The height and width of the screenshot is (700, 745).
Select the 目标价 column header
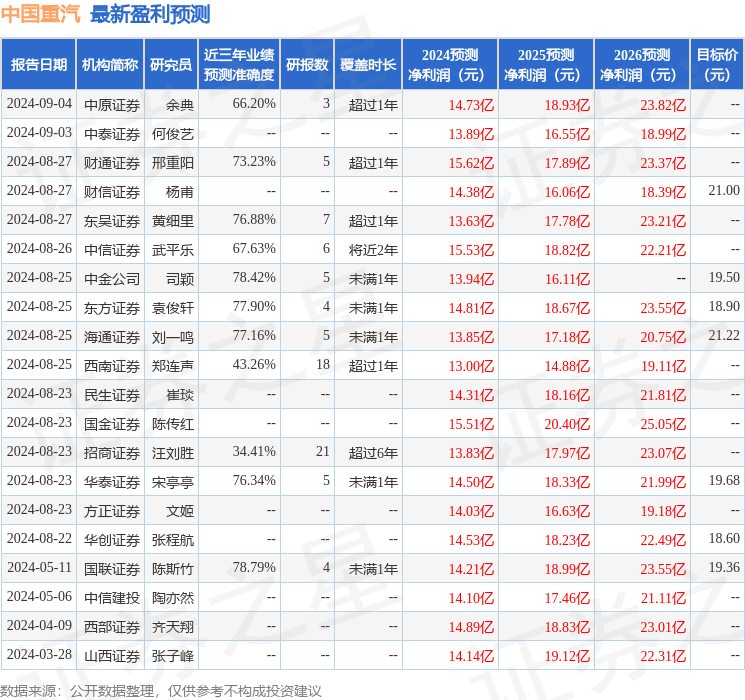pos(717,65)
